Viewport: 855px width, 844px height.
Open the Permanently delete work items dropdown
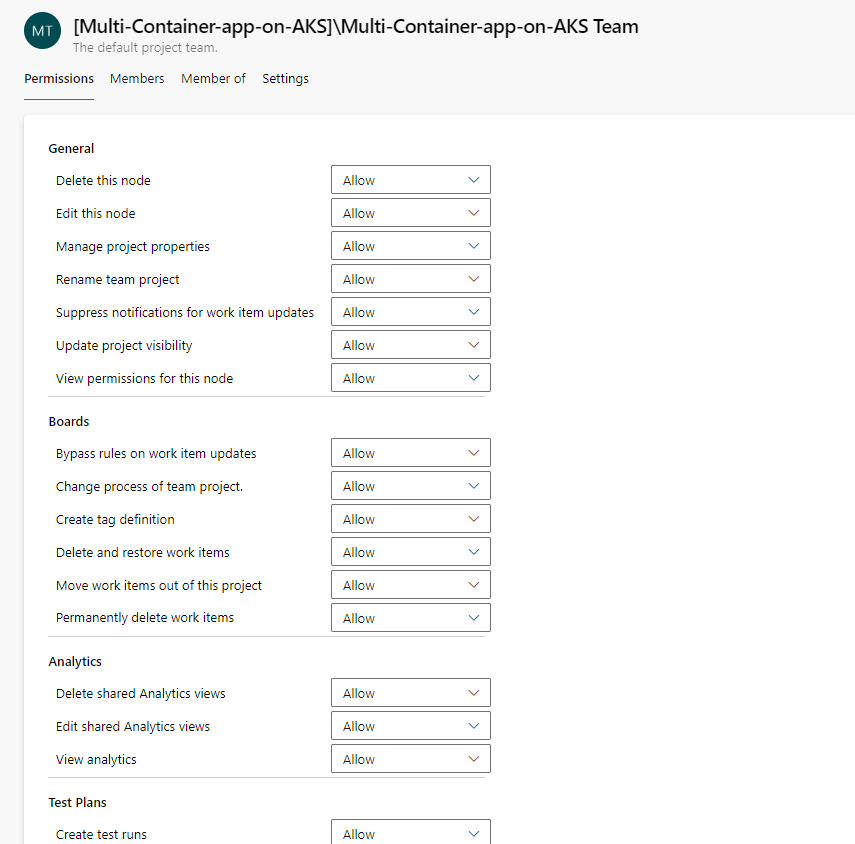pos(411,618)
